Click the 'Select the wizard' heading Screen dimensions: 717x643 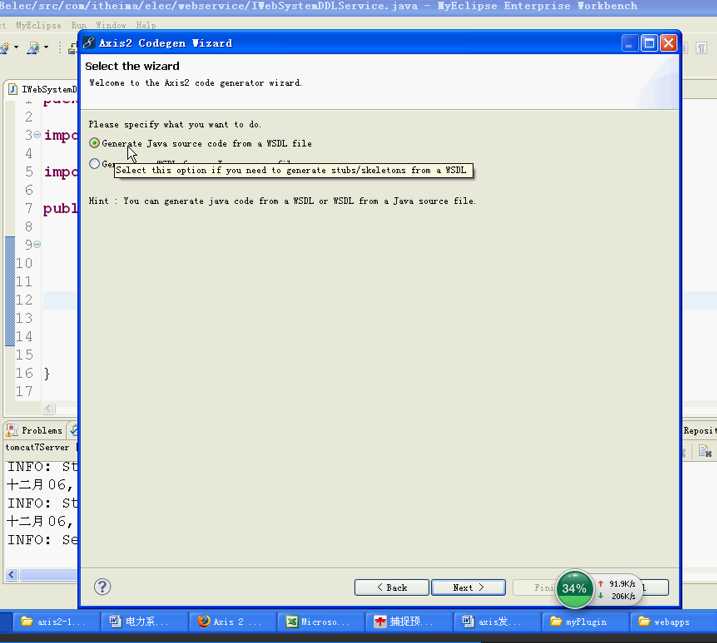click(132, 66)
